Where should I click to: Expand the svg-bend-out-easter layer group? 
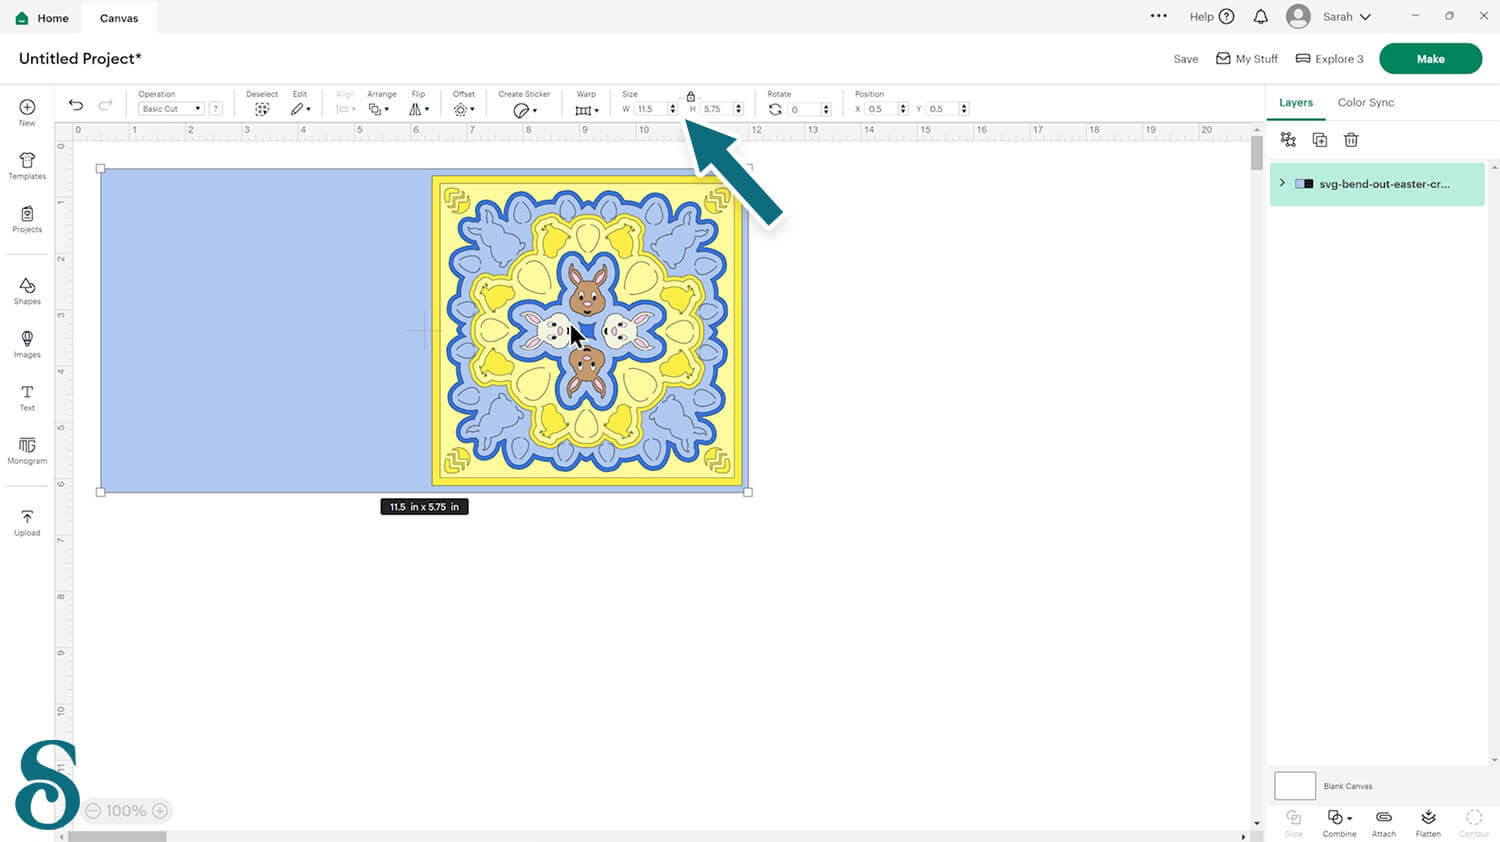(1282, 183)
